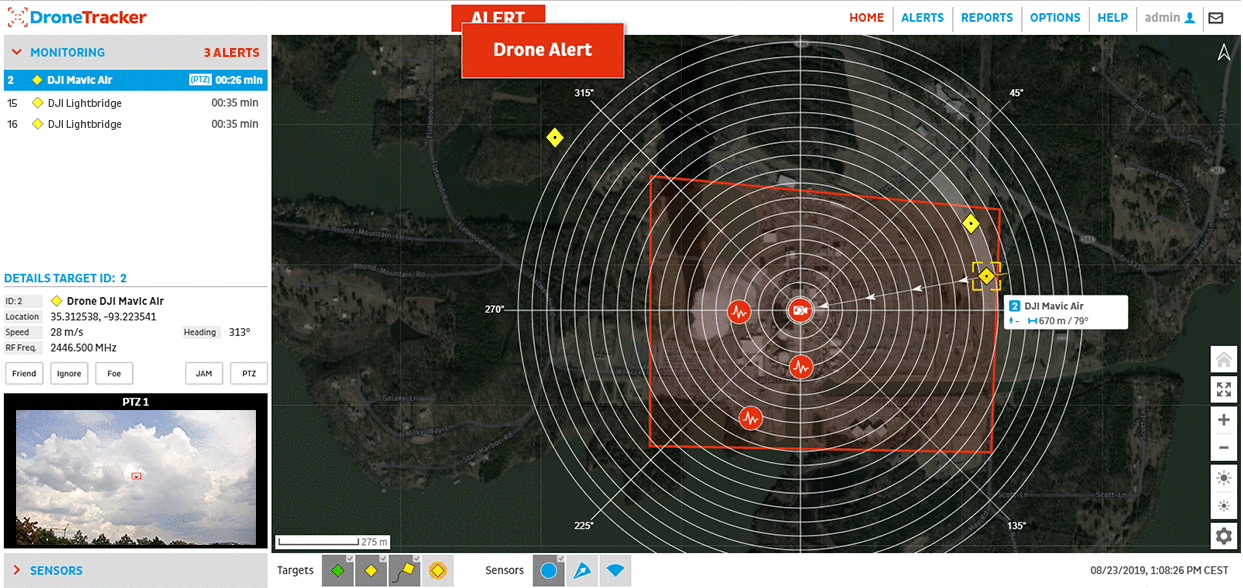The height and width of the screenshot is (588, 1243).
Task: Click the speed value 28 m/s
Action: [x=68, y=332]
